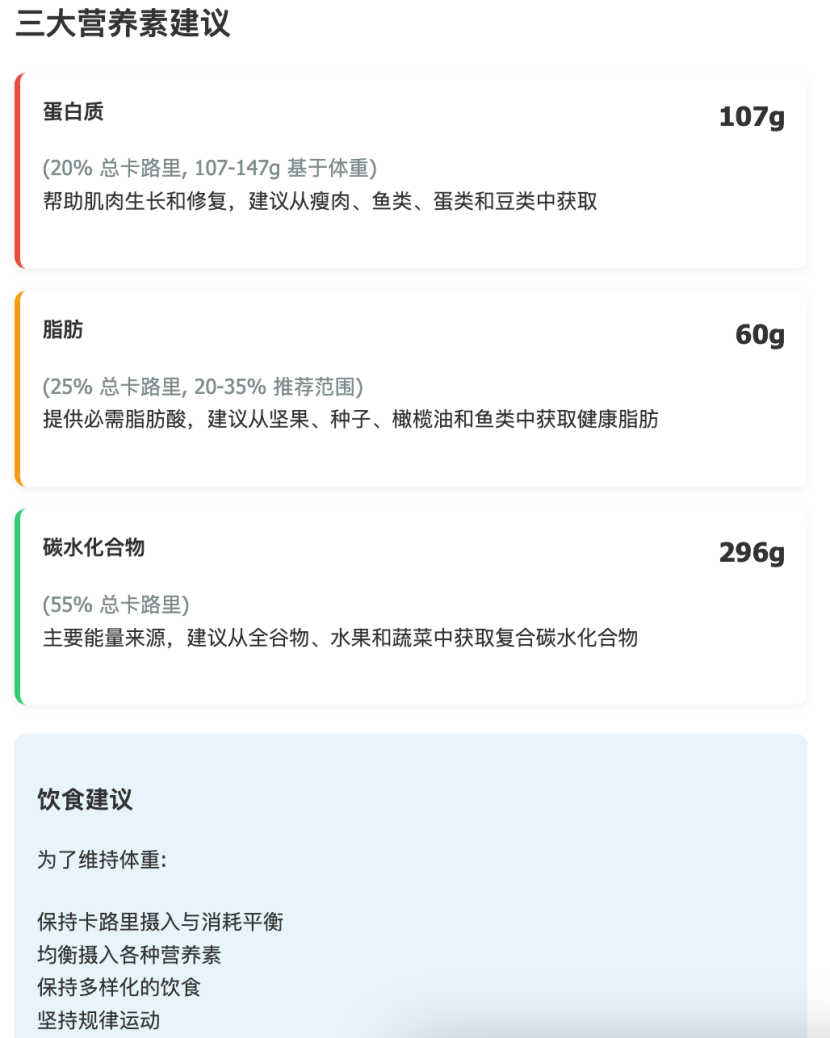Click the 60g fat value
This screenshot has width=830, height=1038.
760,335
